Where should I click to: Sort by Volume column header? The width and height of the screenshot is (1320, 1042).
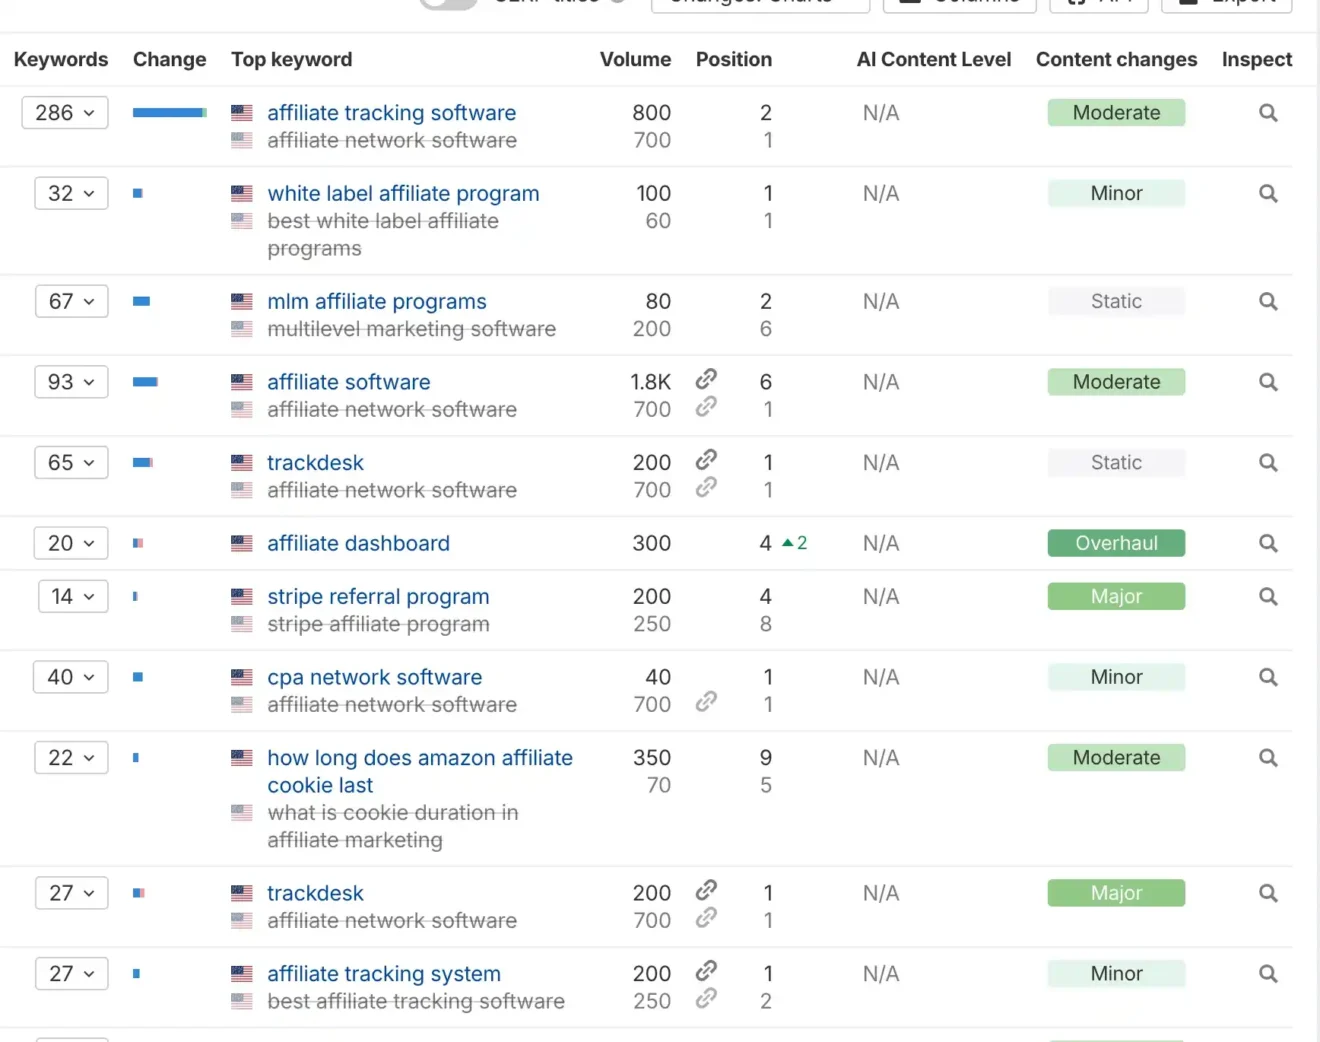point(635,60)
